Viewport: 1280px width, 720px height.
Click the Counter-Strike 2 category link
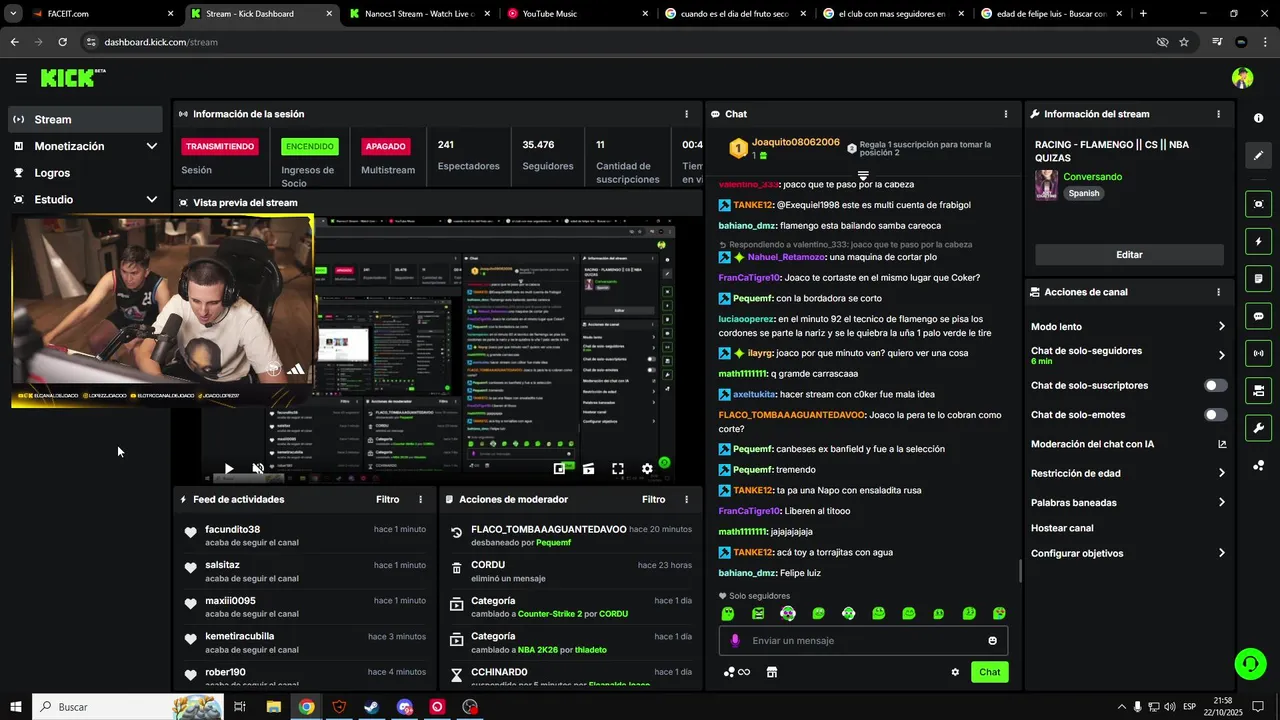click(549, 614)
